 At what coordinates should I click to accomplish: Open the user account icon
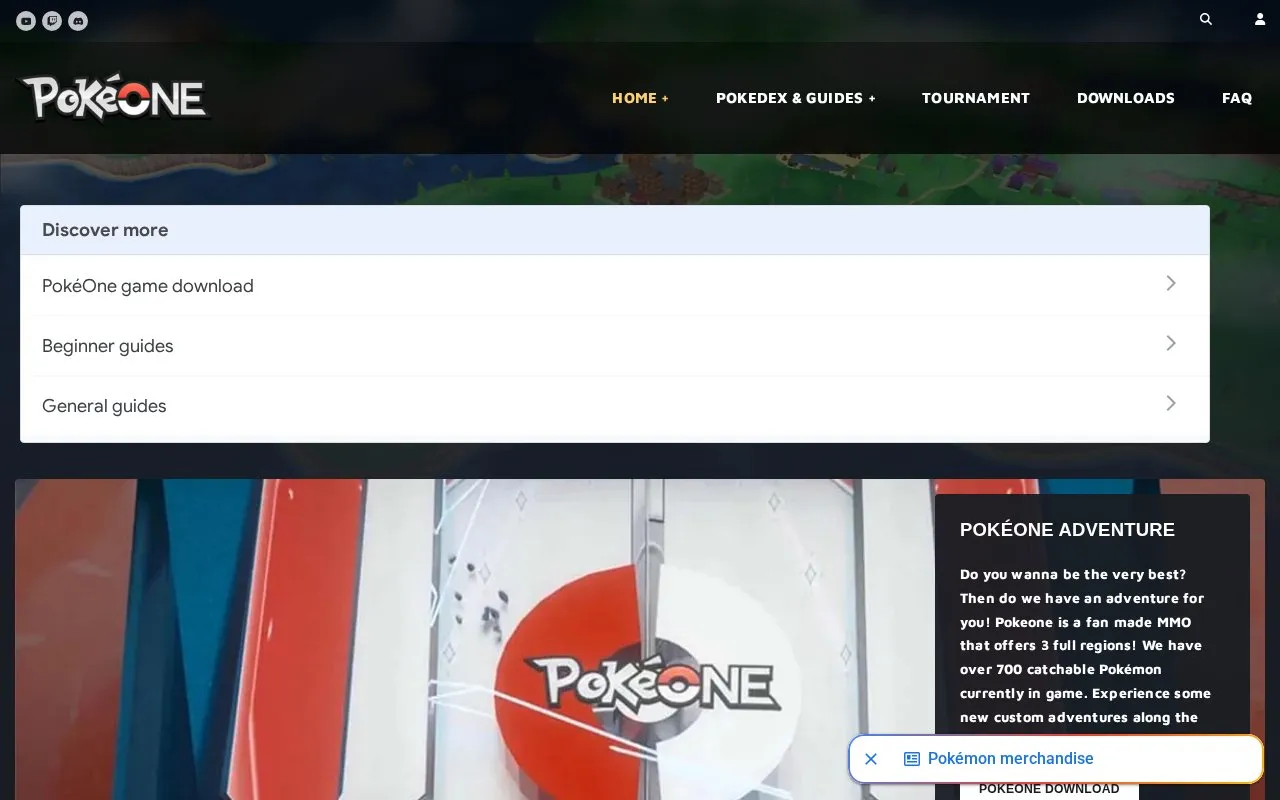(x=1260, y=19)
